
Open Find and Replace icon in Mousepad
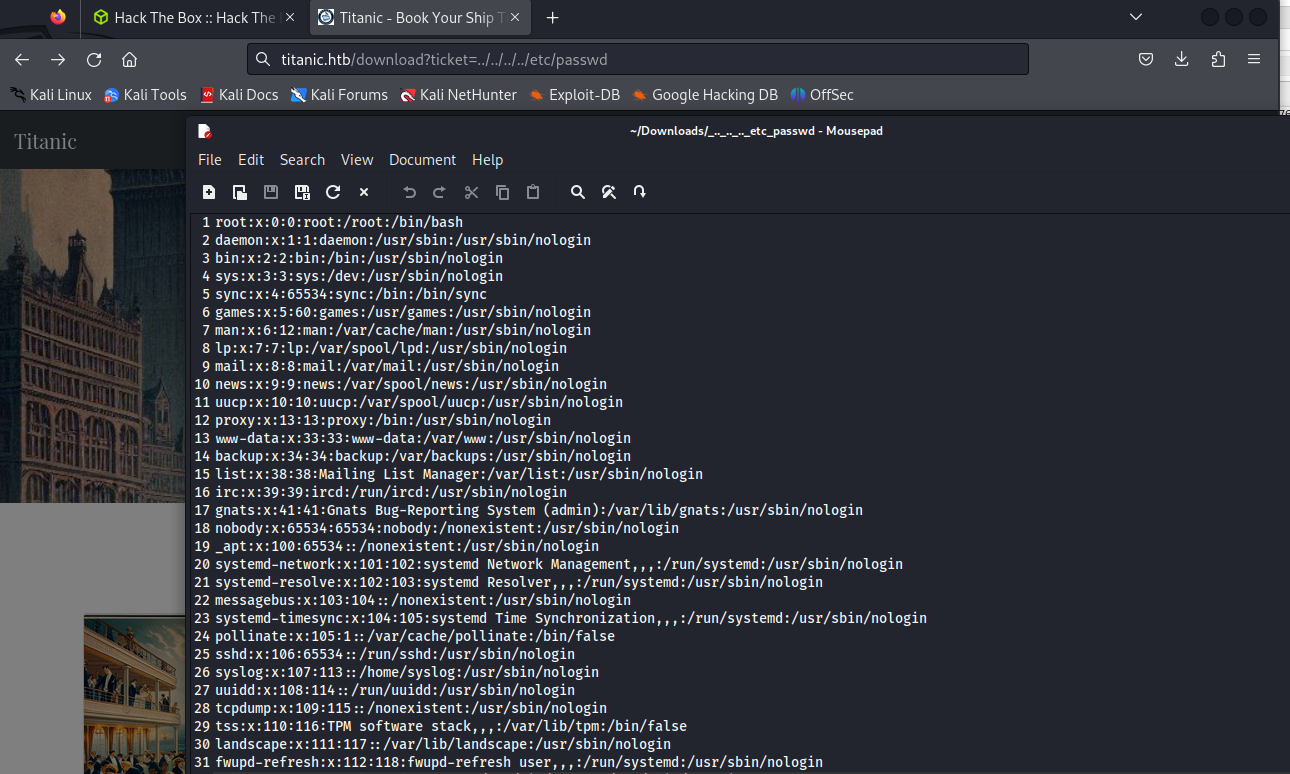(x=609, y=192)
